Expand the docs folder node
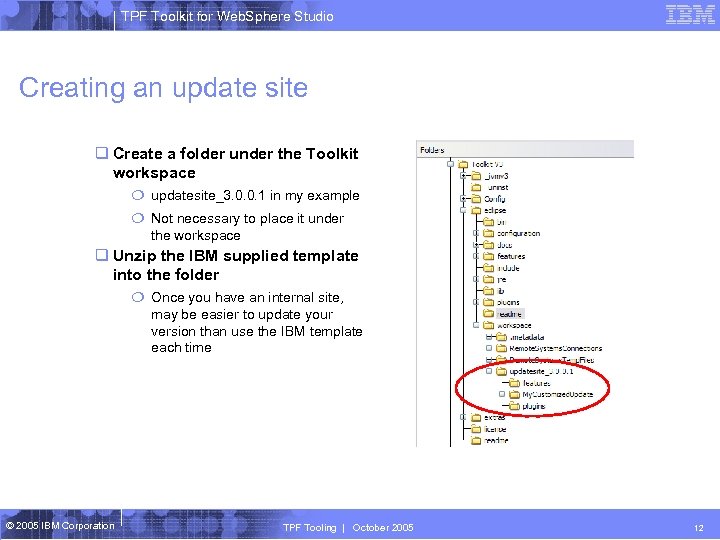The width and height of the screenshot is (720, 540). click(476, 244)
